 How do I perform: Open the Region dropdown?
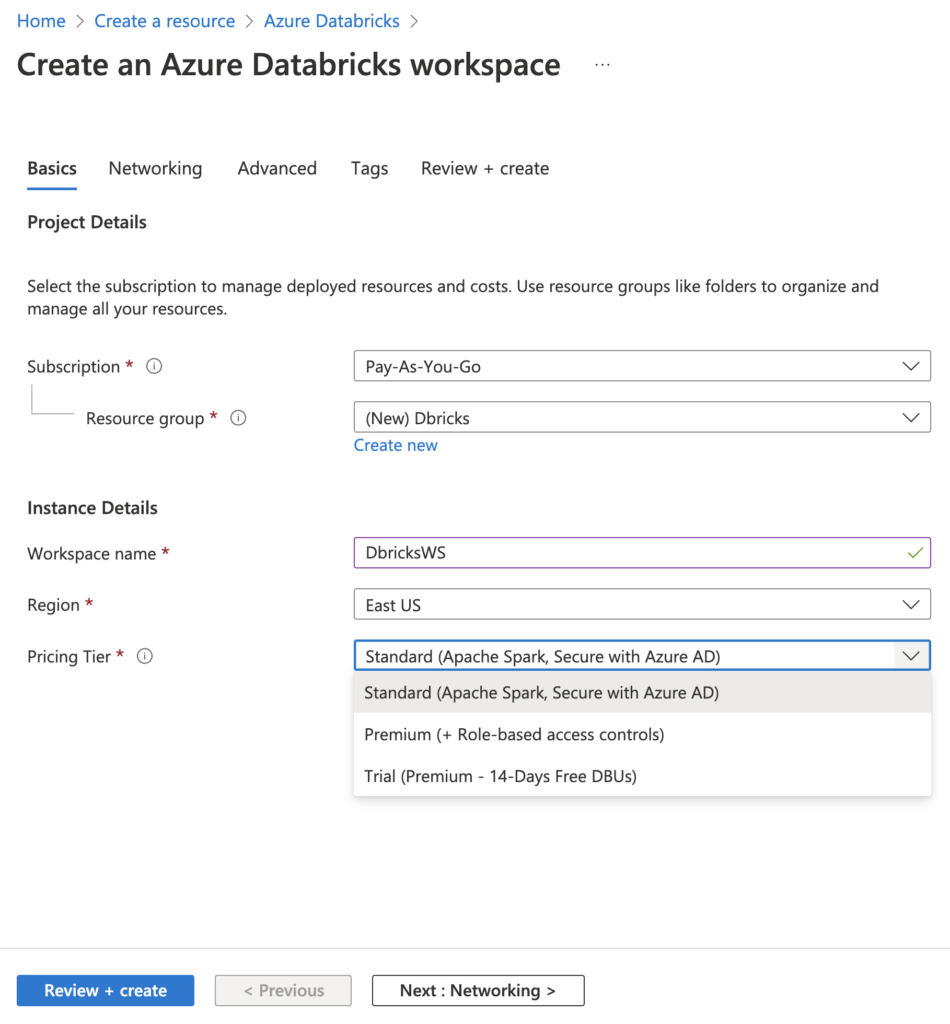pyautogui.click(x=641, y=605)
